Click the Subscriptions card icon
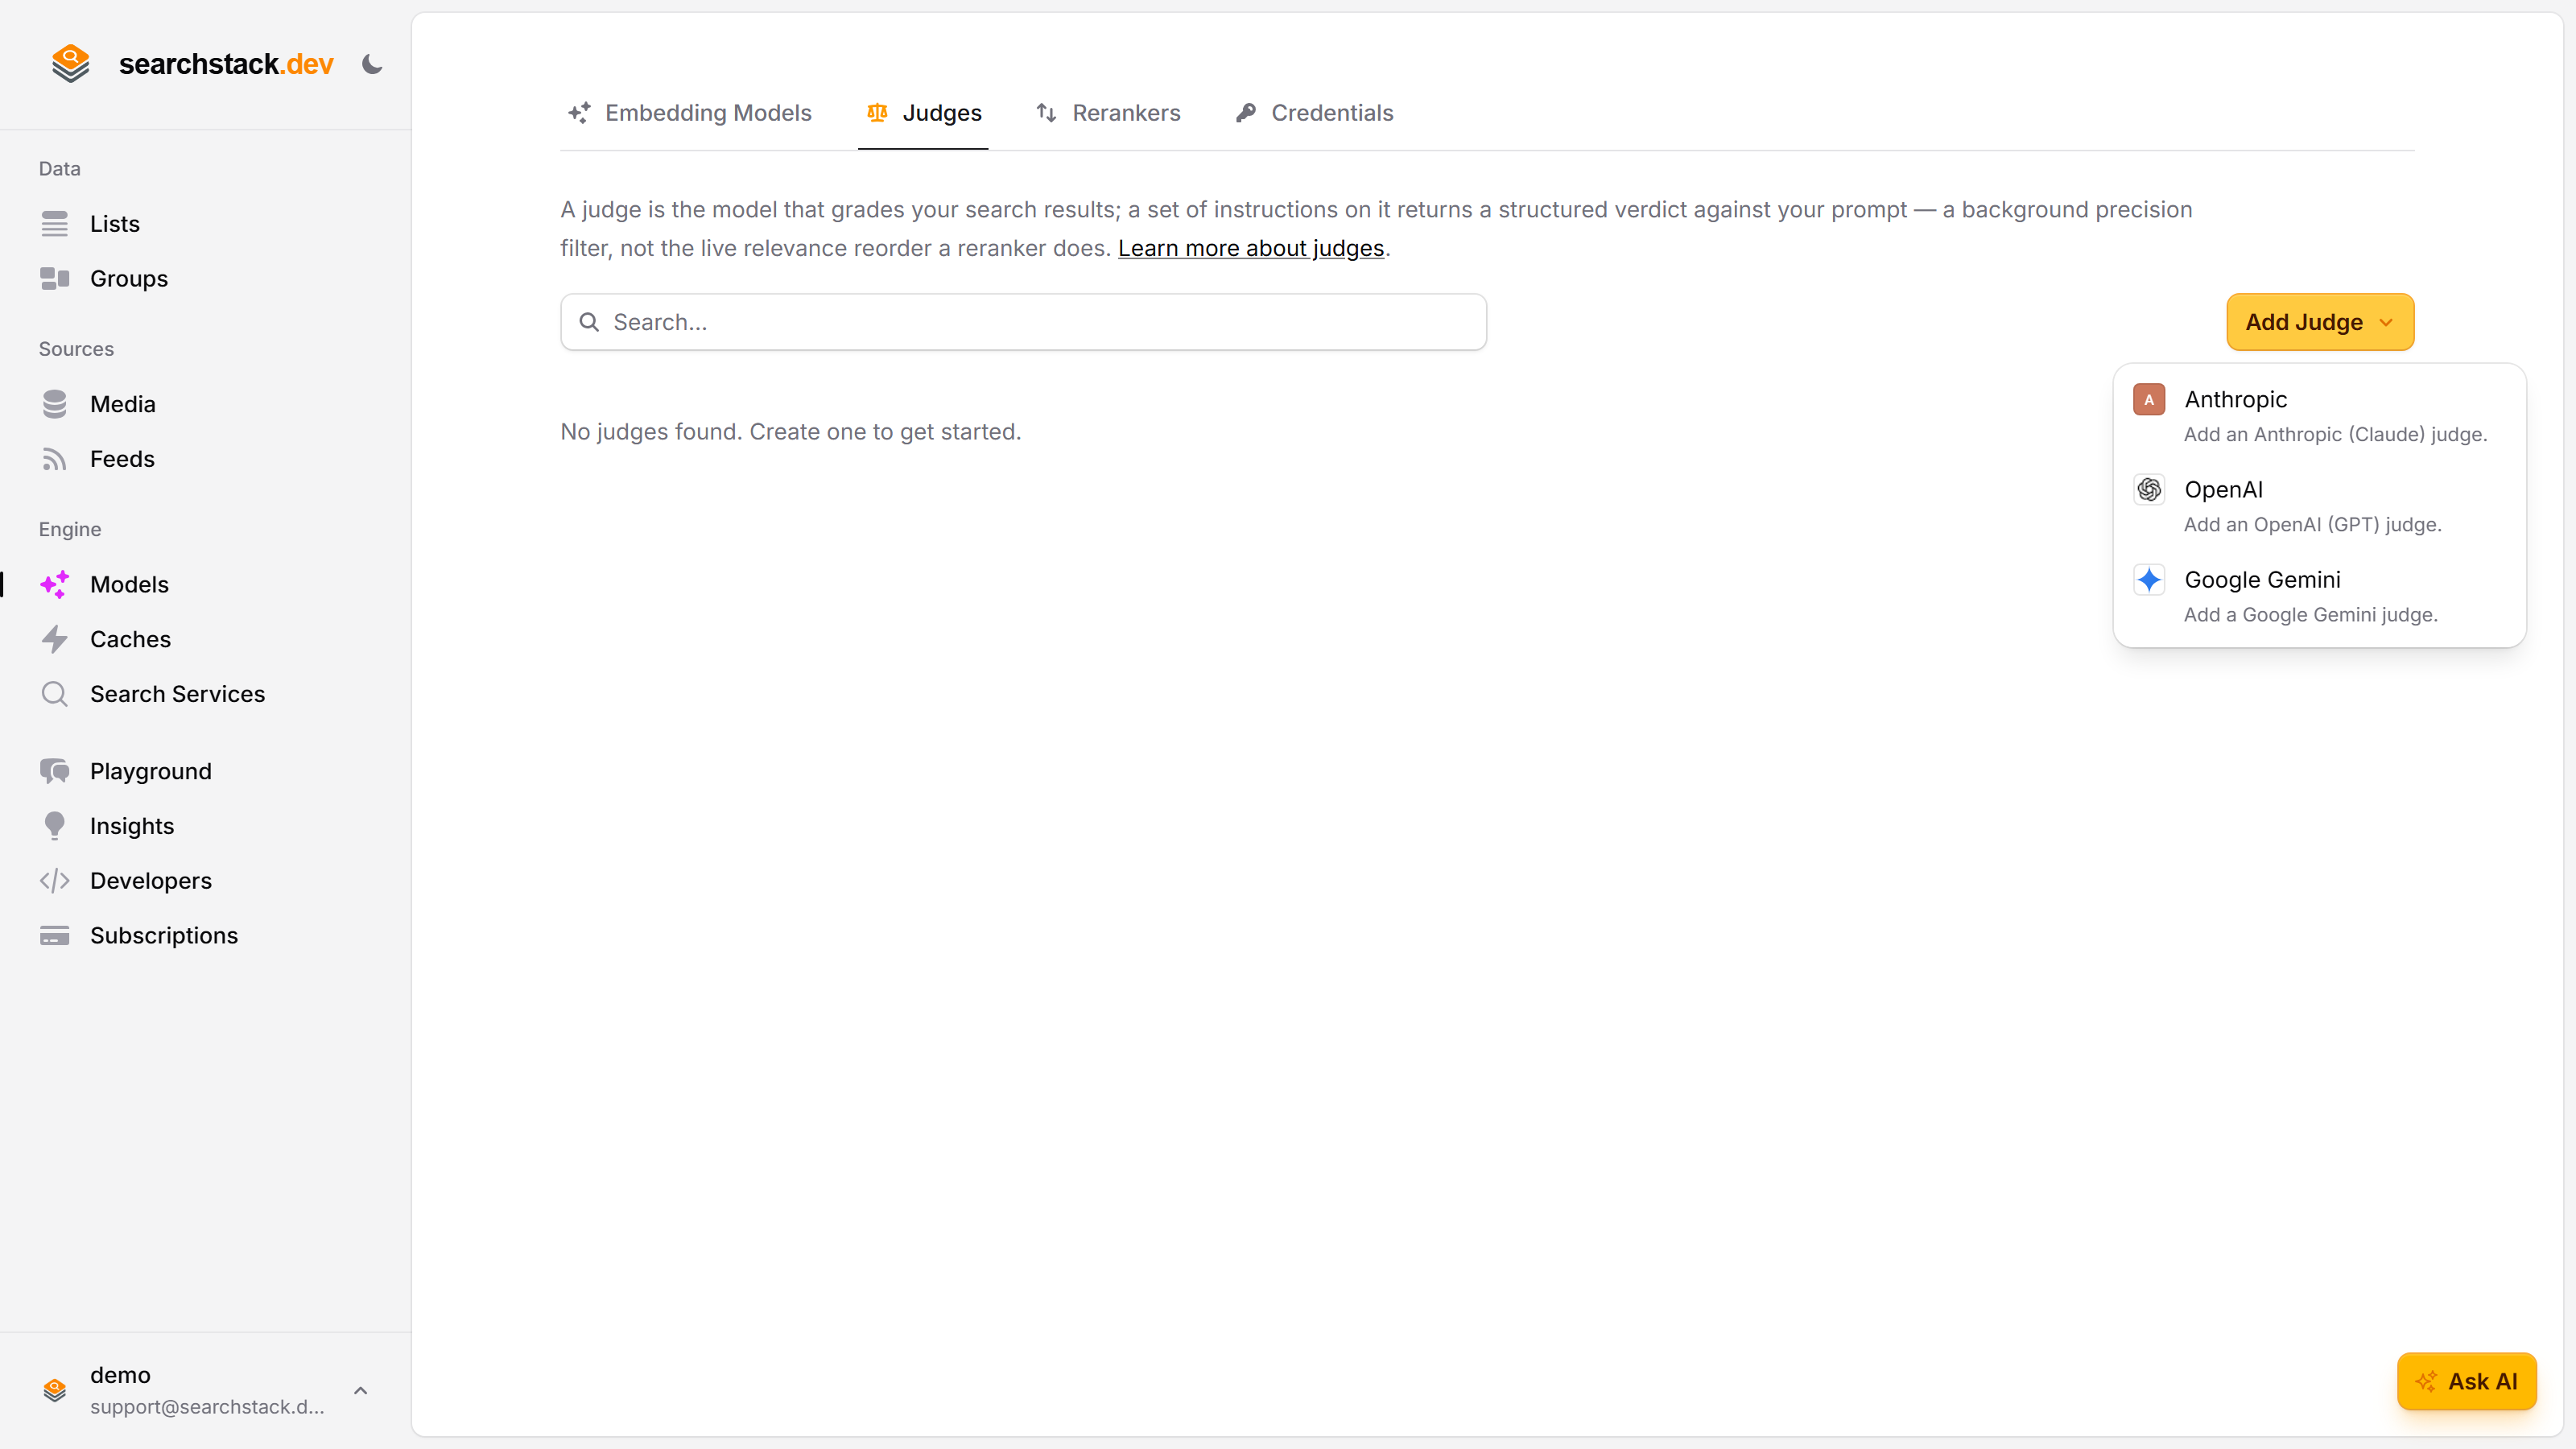The height and width of the screenshot is (1449, 2576). click(55, 936)
